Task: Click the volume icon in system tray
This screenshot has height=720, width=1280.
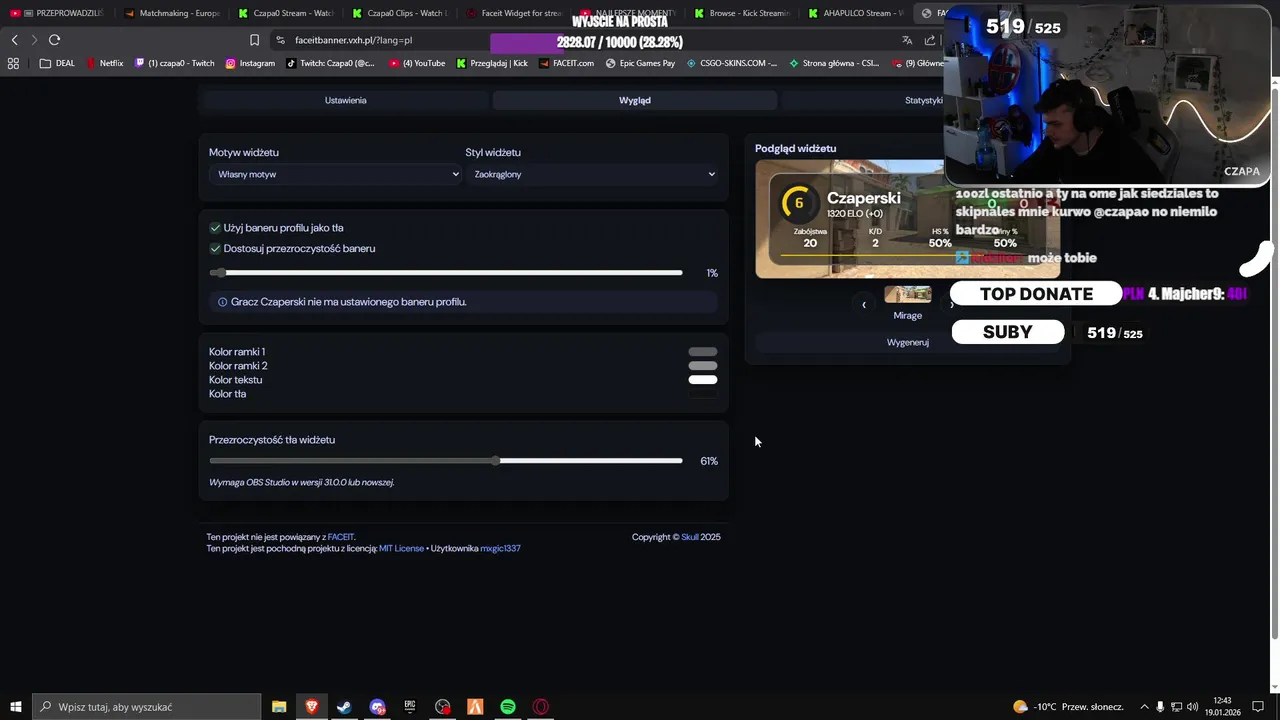Action: (x=1193, y=707)
